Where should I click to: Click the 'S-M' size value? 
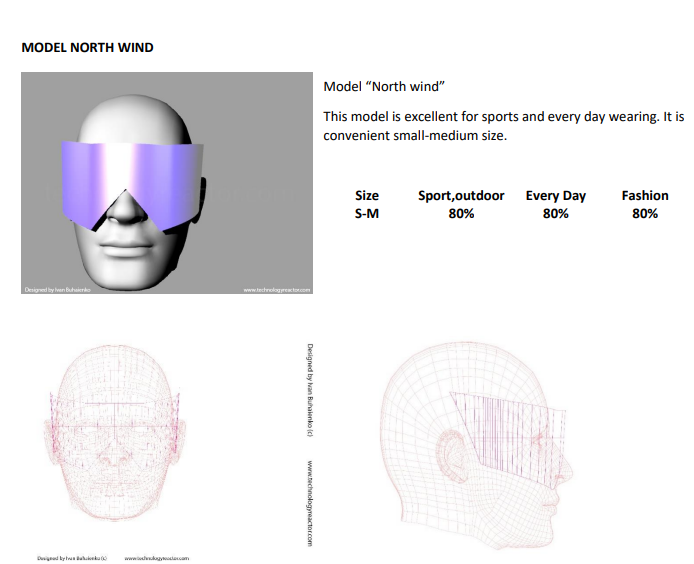coord(367,214)
